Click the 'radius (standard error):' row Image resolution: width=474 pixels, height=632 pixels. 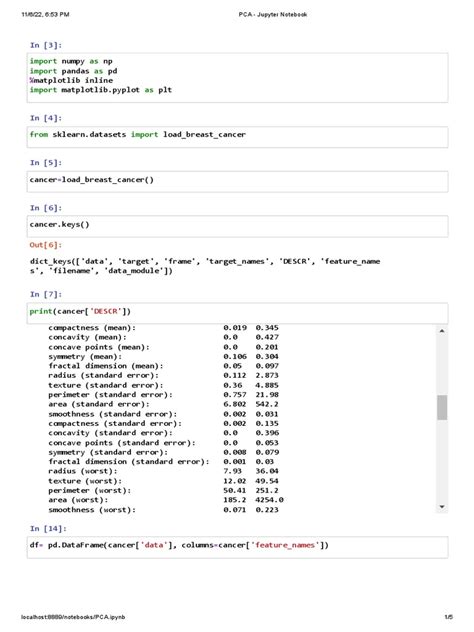(163, 376)
